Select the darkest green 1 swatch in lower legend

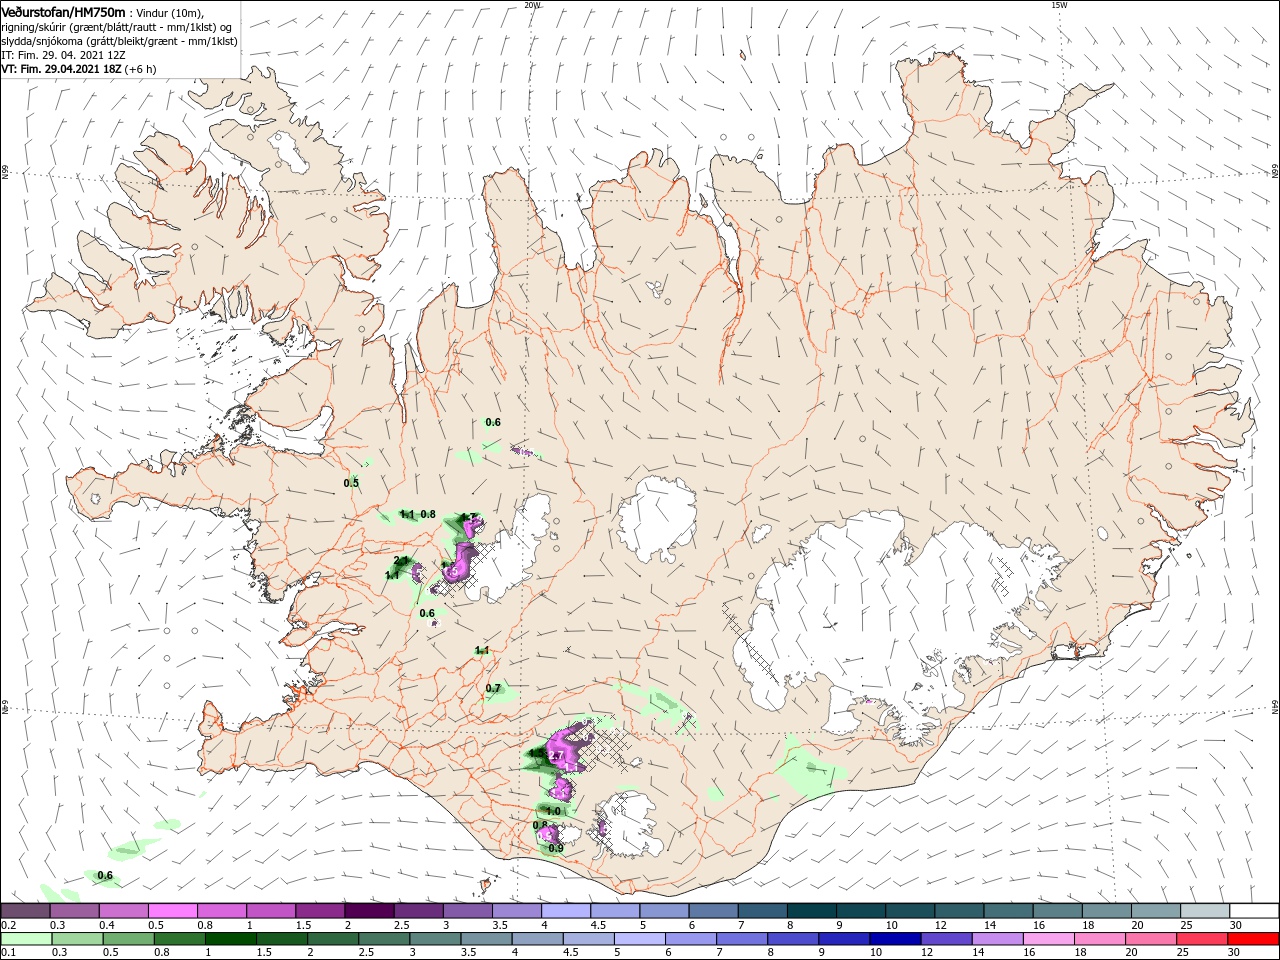(230, 939)
